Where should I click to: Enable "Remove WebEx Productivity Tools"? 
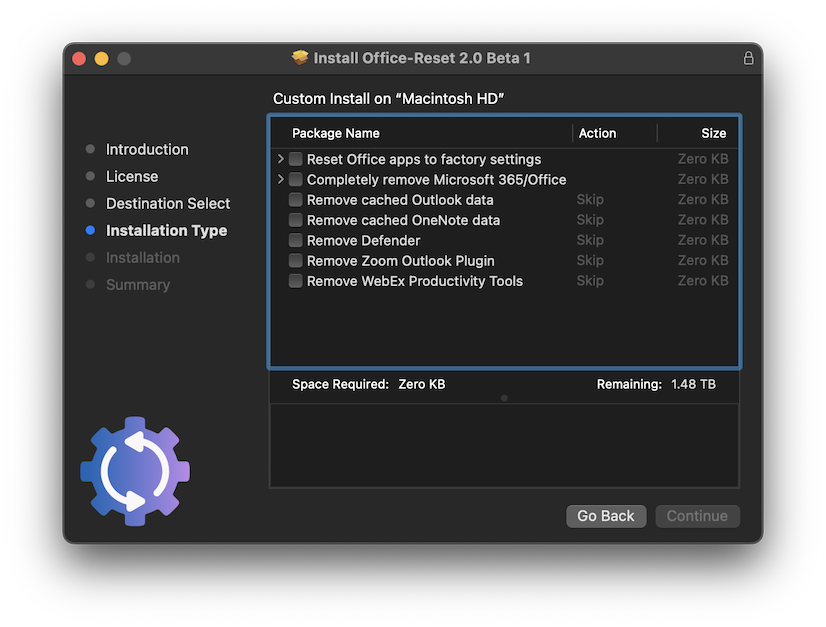(x=295, y=281)
